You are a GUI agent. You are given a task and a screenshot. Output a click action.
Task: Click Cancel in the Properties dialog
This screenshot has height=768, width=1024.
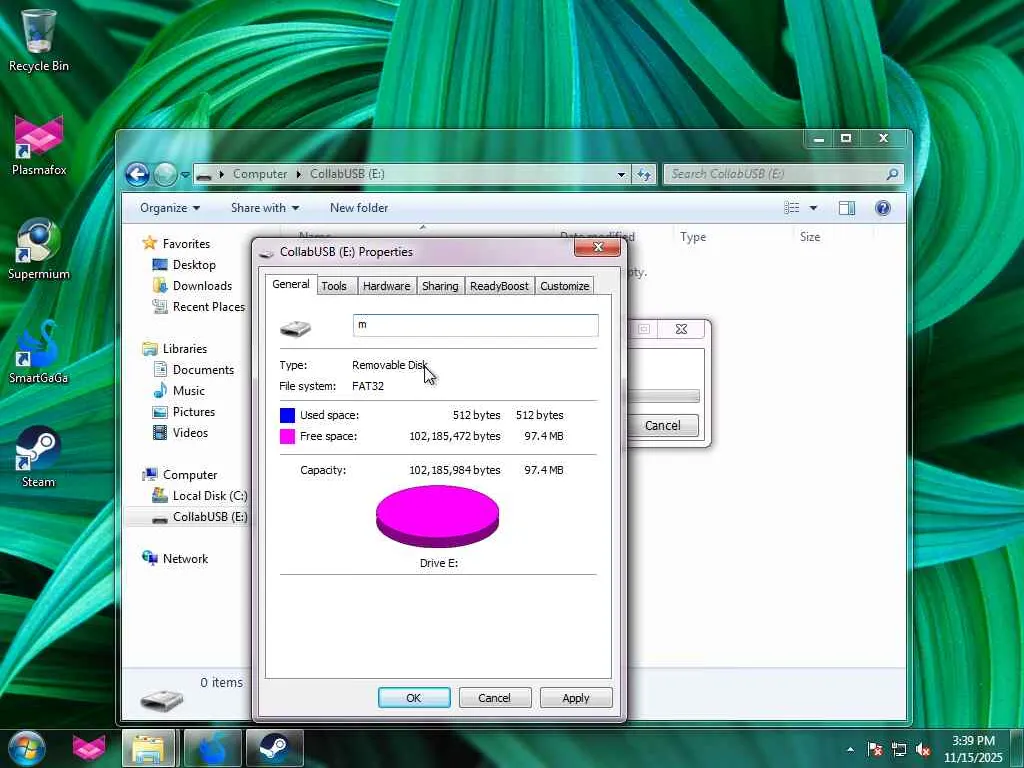click(494, 697)
